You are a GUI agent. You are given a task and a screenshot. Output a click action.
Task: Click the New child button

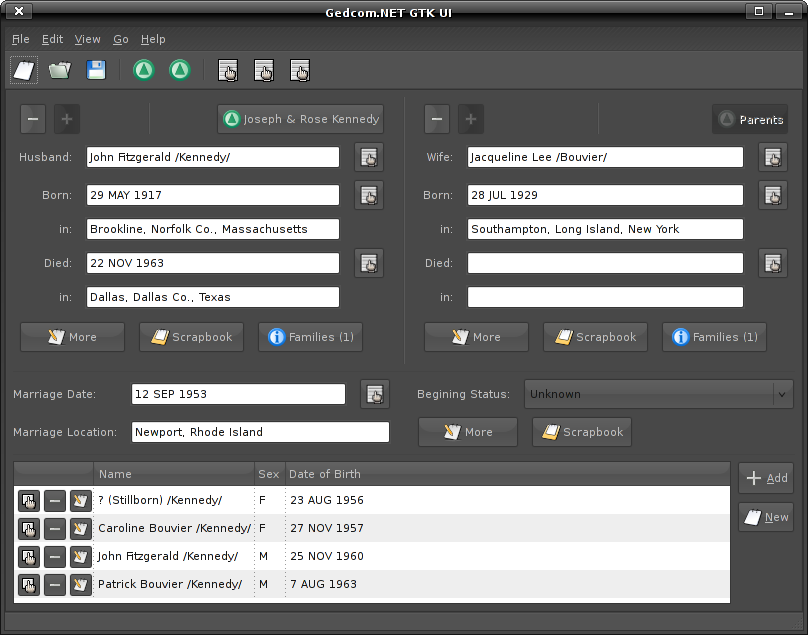point(766,517)
